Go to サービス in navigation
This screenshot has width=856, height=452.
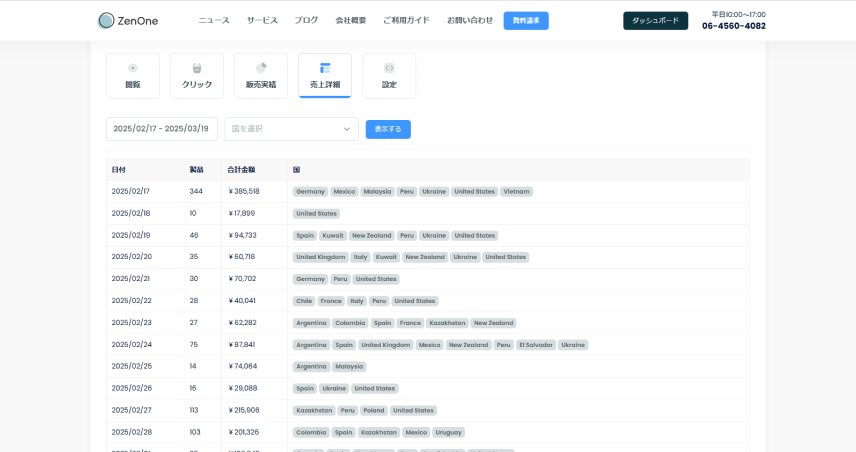click(262, 20)
